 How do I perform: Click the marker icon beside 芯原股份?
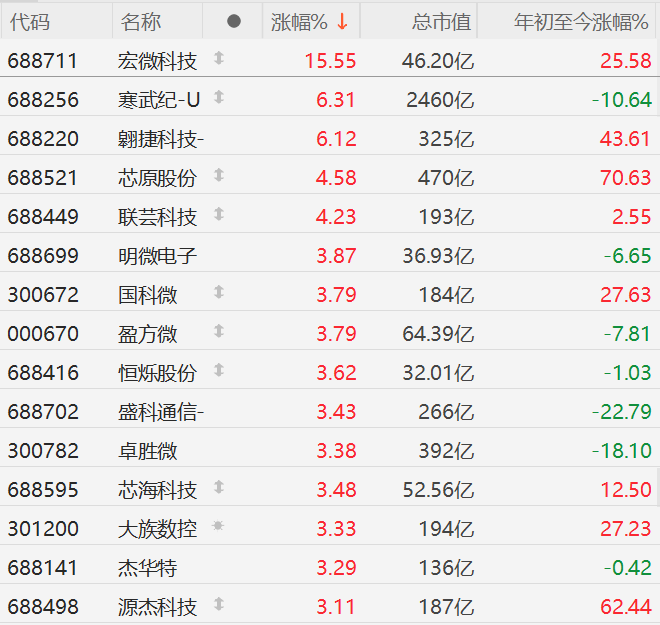[x=218, y=175]
